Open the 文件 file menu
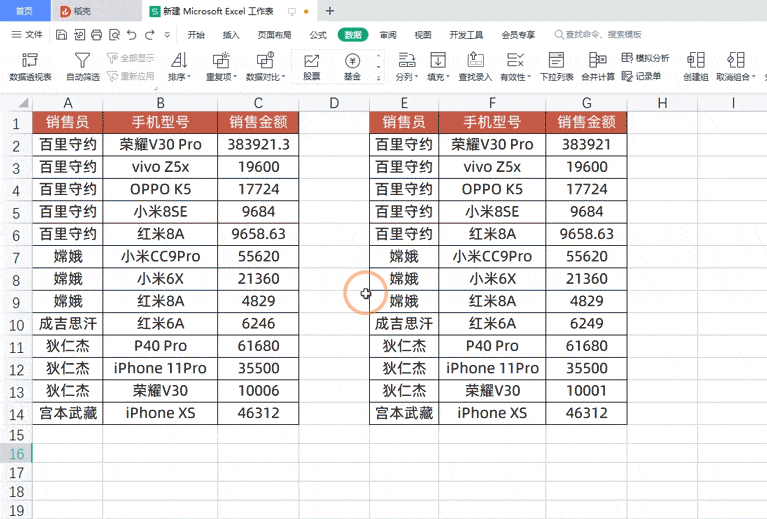 (27, 35)
